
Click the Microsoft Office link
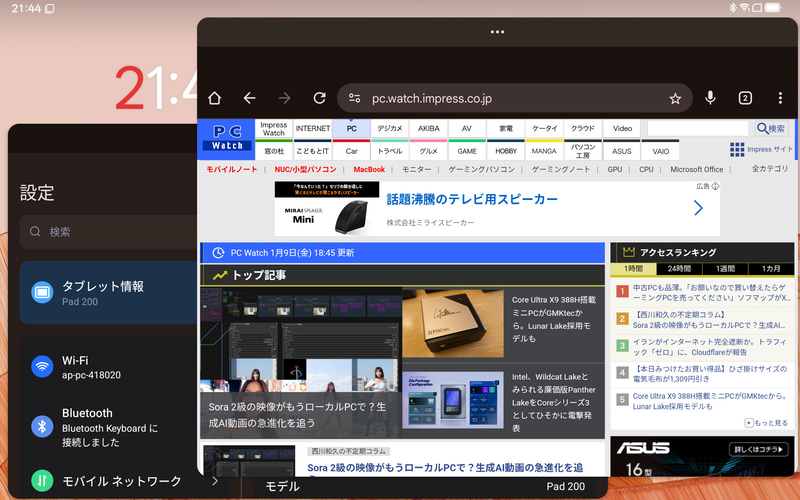[x=696, y=169]
